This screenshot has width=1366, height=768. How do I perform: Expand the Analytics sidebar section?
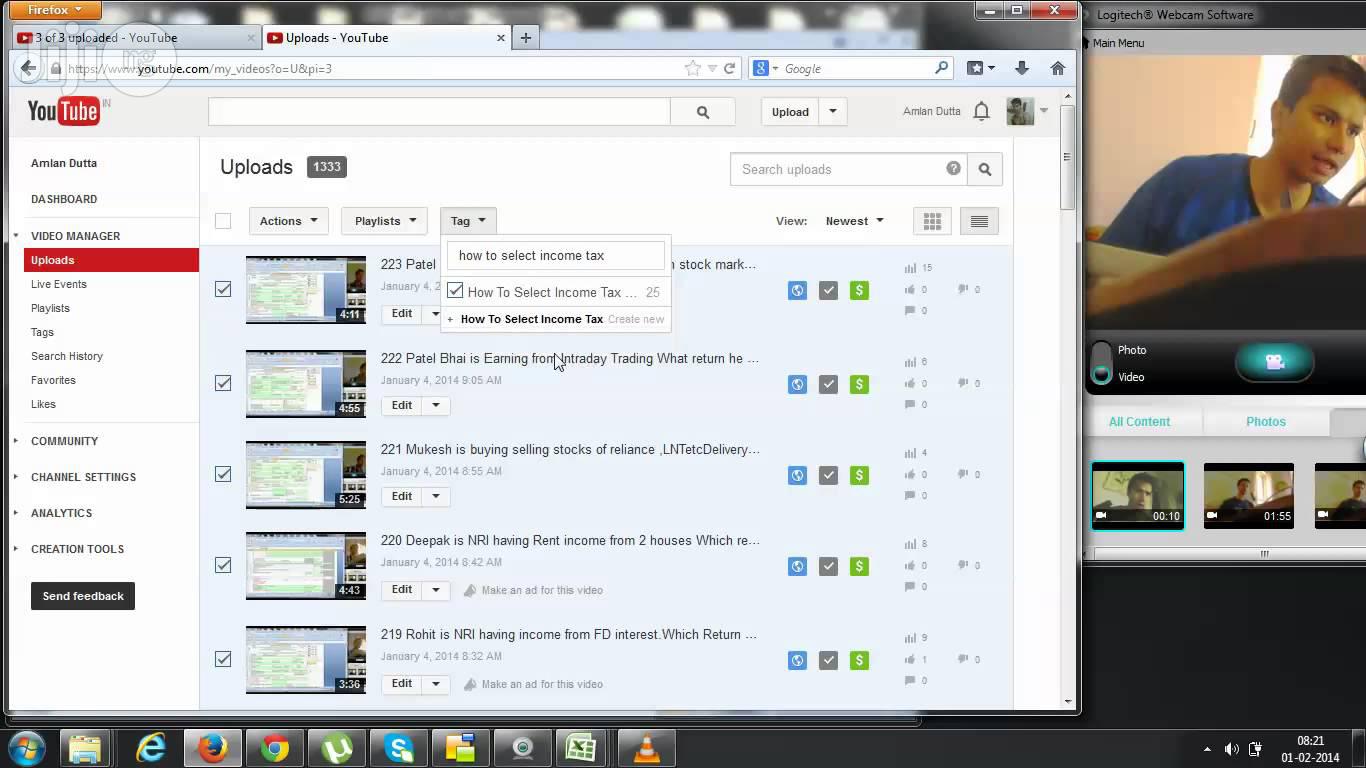(x=61, y=513)
